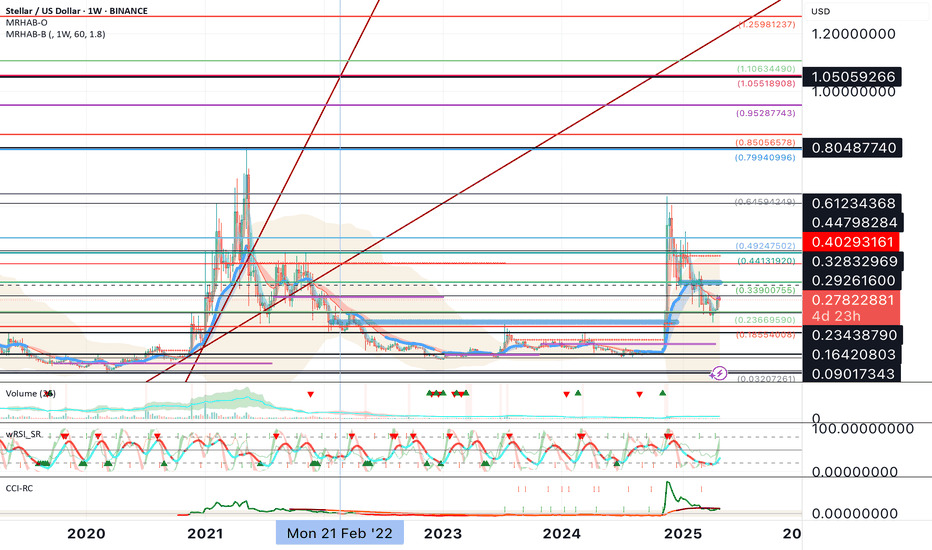Click the (0.44131920) level label
Screen dimensions: 932x550
pos(766,261)
